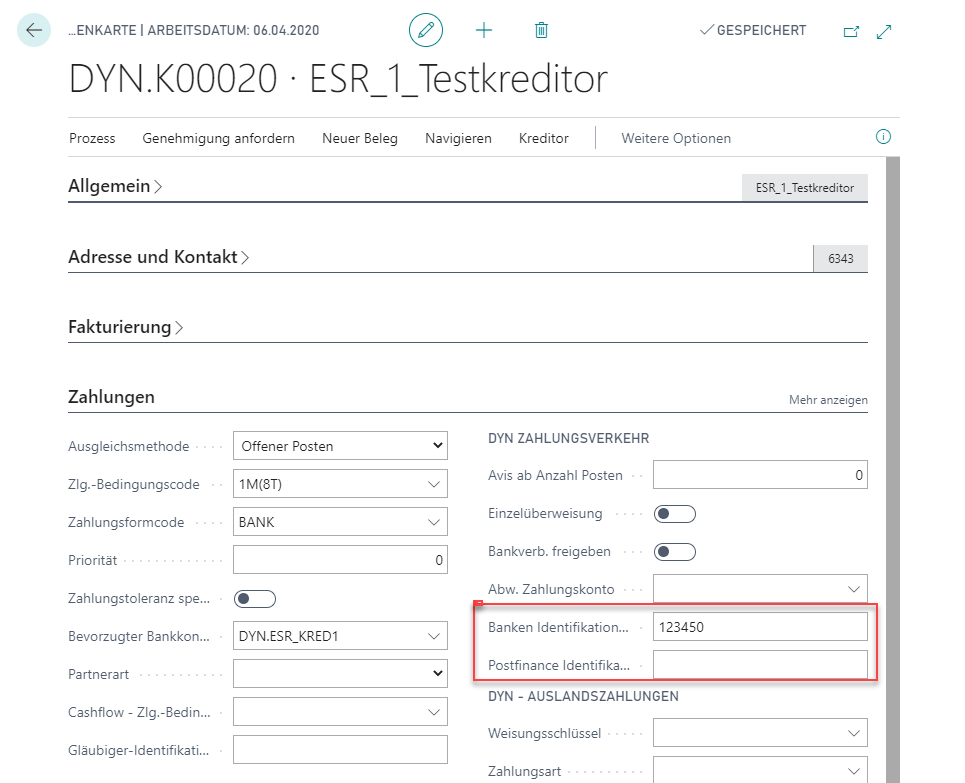The image size is (965, 783).
Task: Open card in new window icon
Action: pyautogui.click(x=851, y=31)
